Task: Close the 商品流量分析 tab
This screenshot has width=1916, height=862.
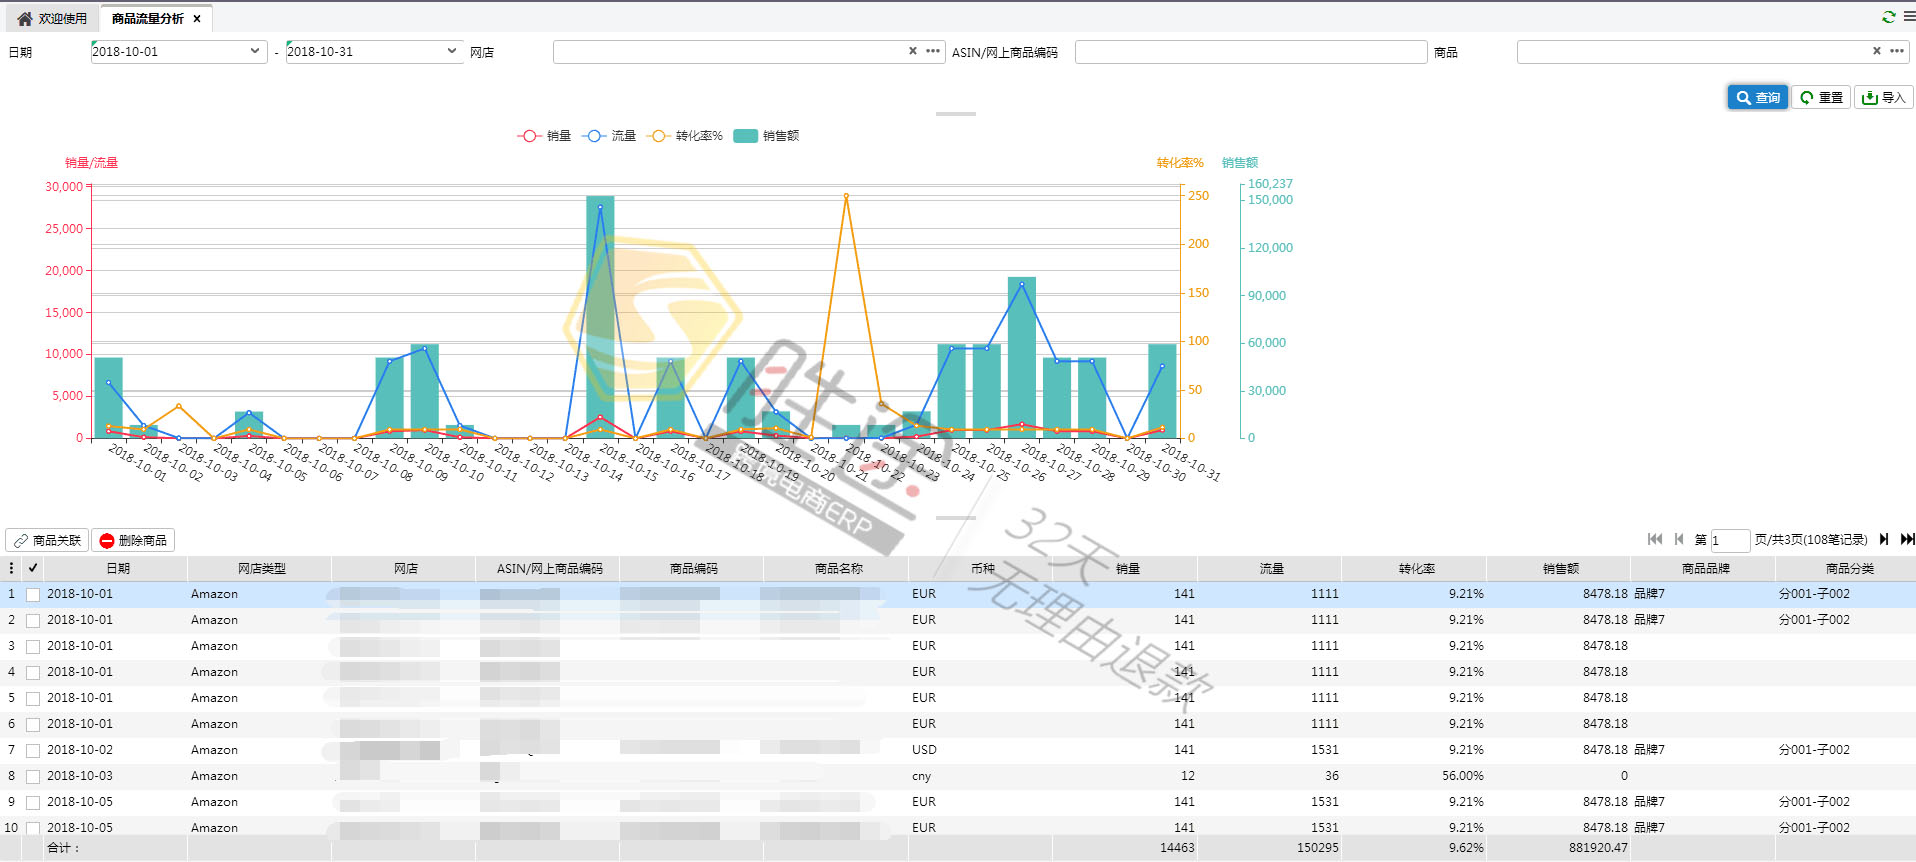Action: [x=197, y=19]
